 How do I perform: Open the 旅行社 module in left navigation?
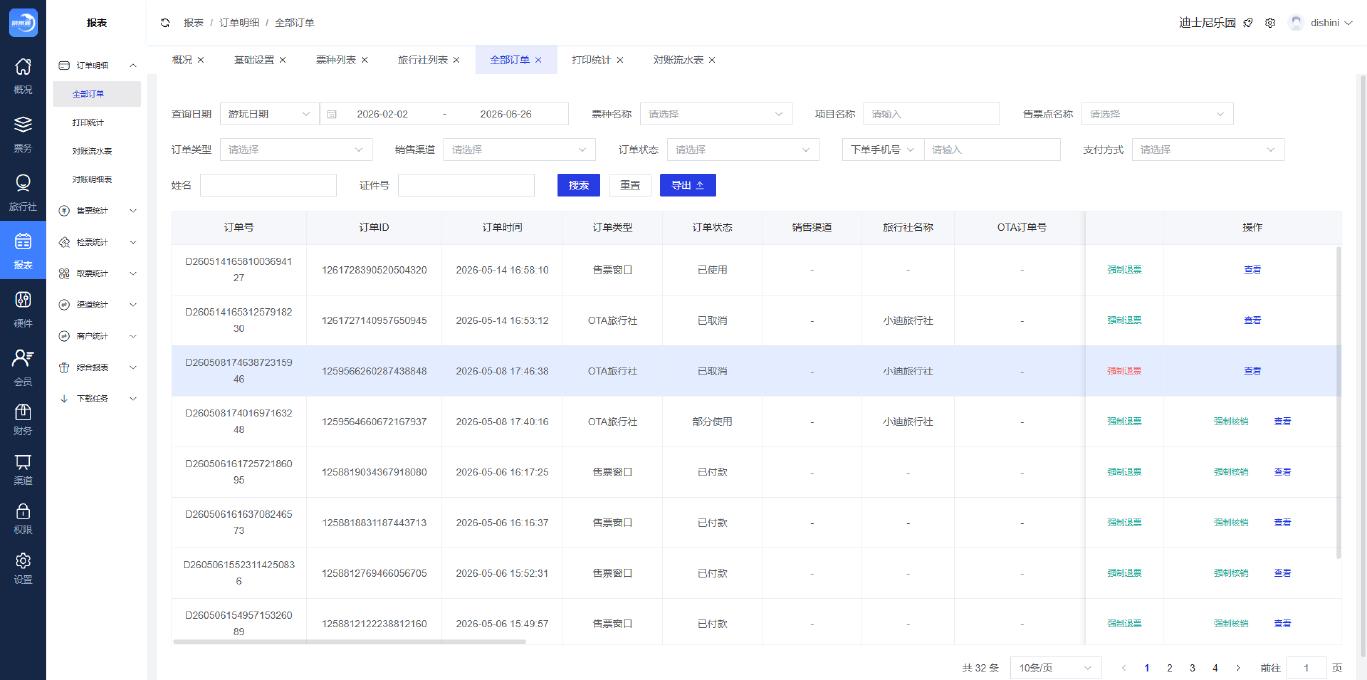(22, 192)
